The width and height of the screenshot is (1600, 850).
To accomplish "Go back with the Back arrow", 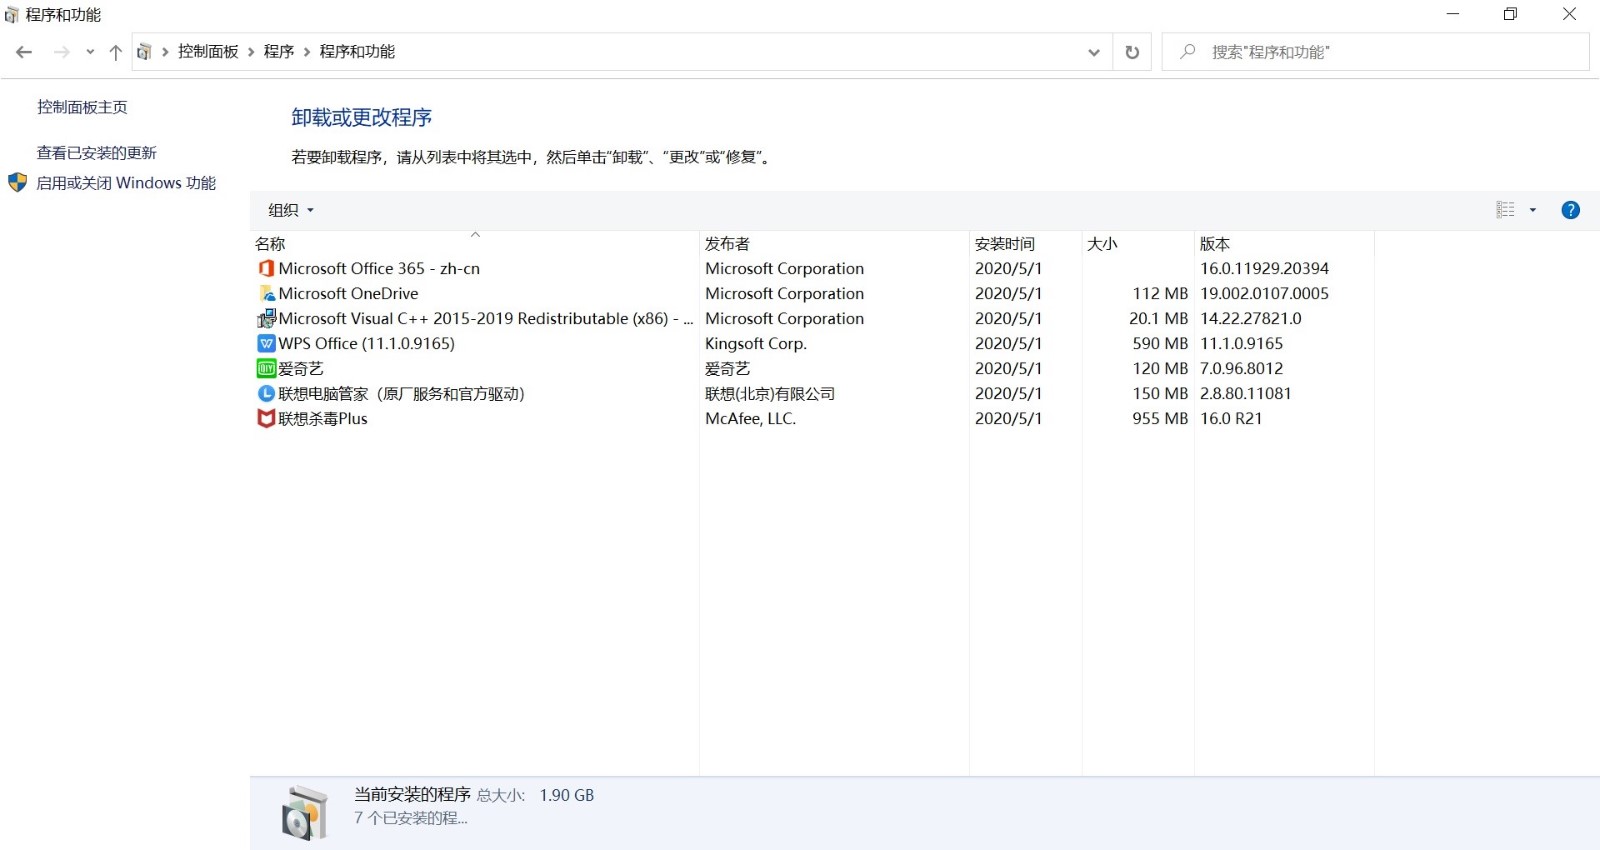I will pyautogui.click(x=24, y=52).
